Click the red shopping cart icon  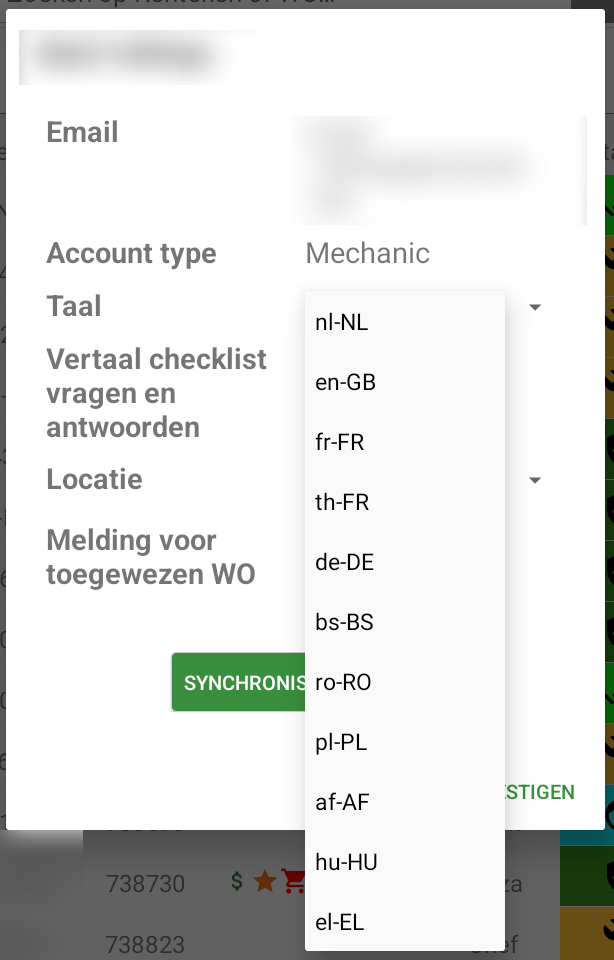tap(294, 881)
